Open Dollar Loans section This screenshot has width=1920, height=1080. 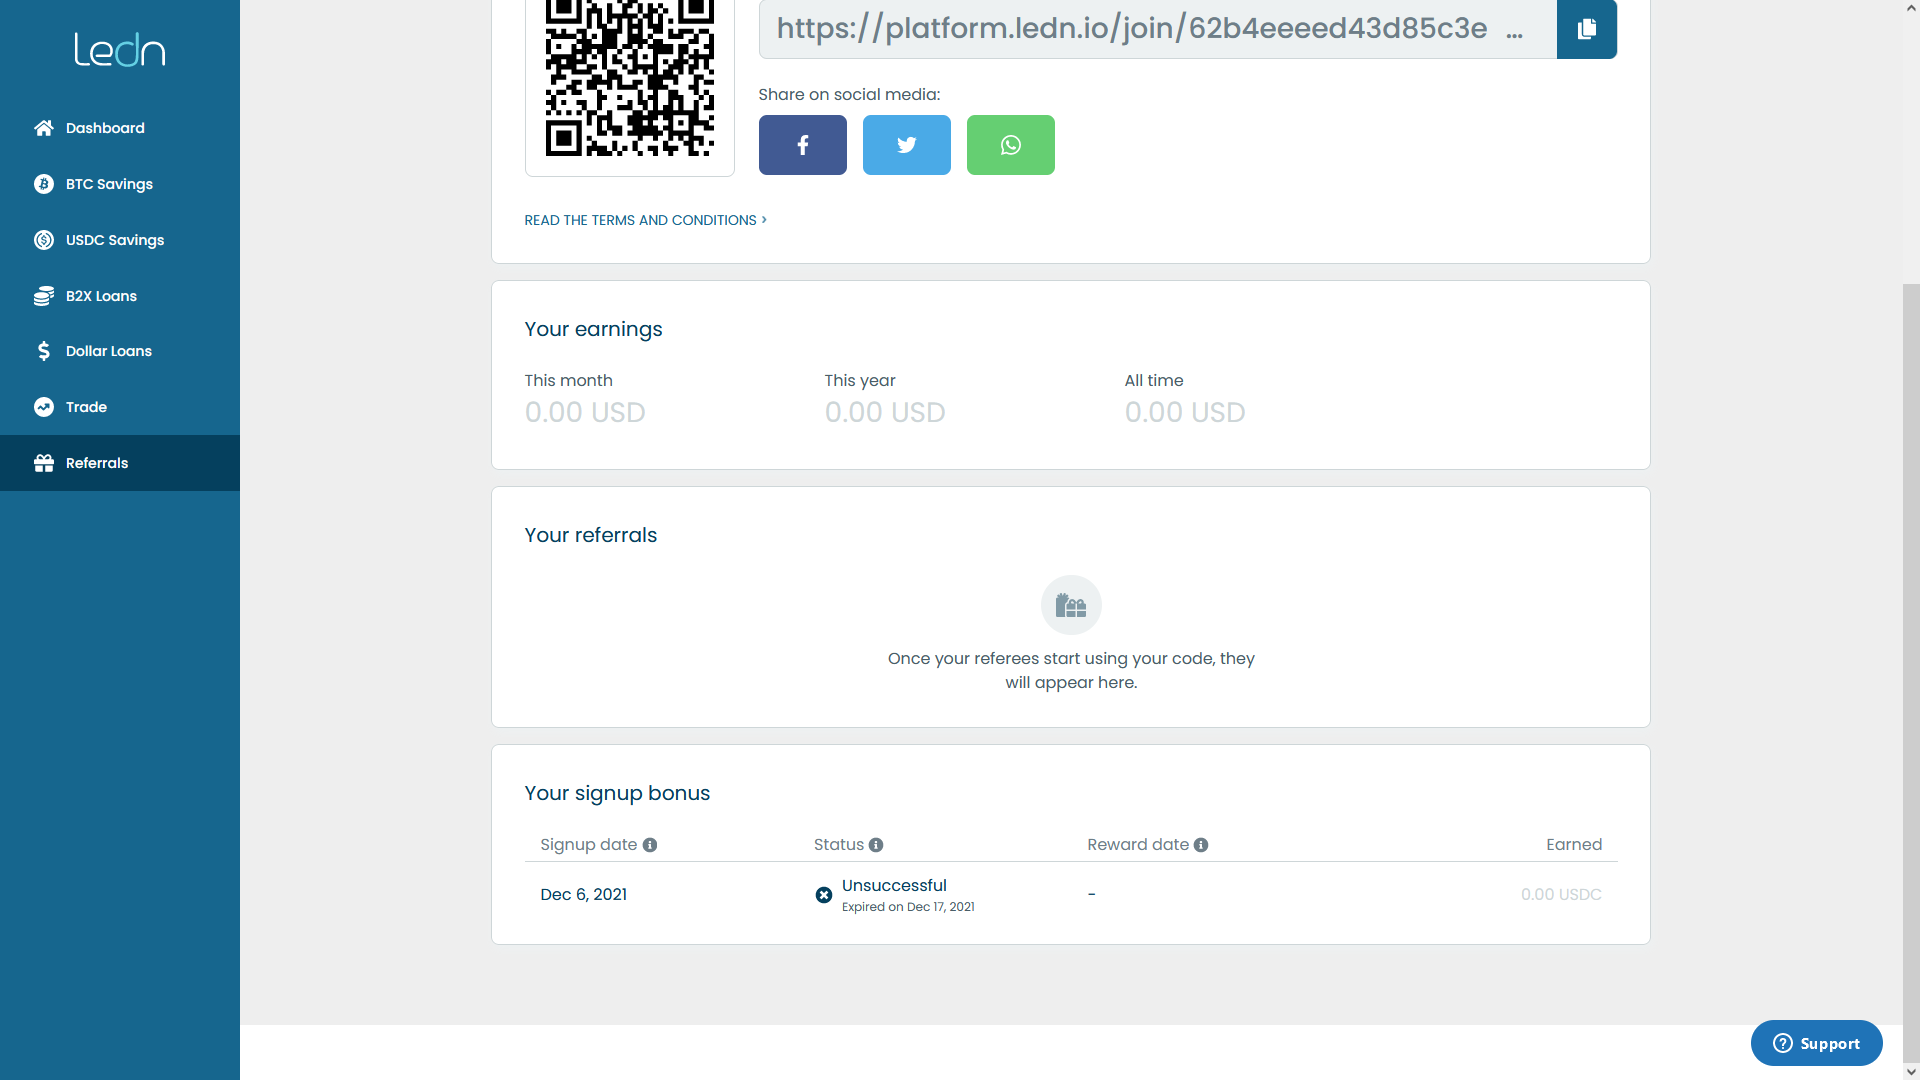[x=108, y=351]
